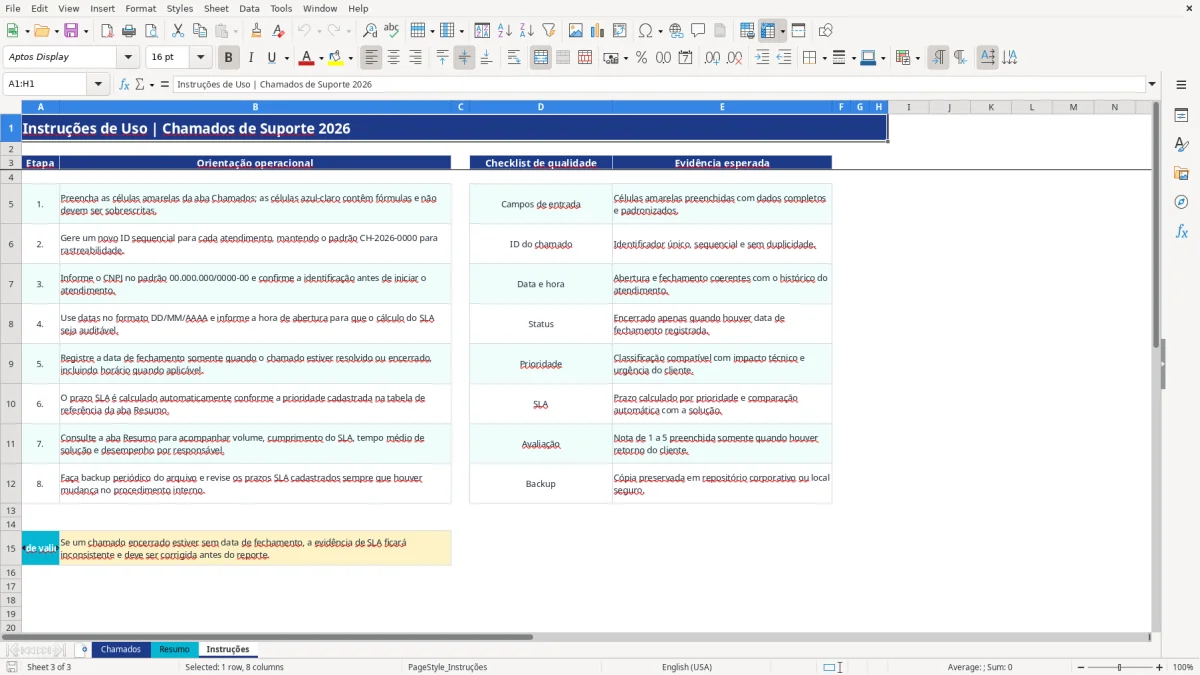Screen dimensions: 1200x675
Task: Insert special character omega icon
Action: pos(645,31)
